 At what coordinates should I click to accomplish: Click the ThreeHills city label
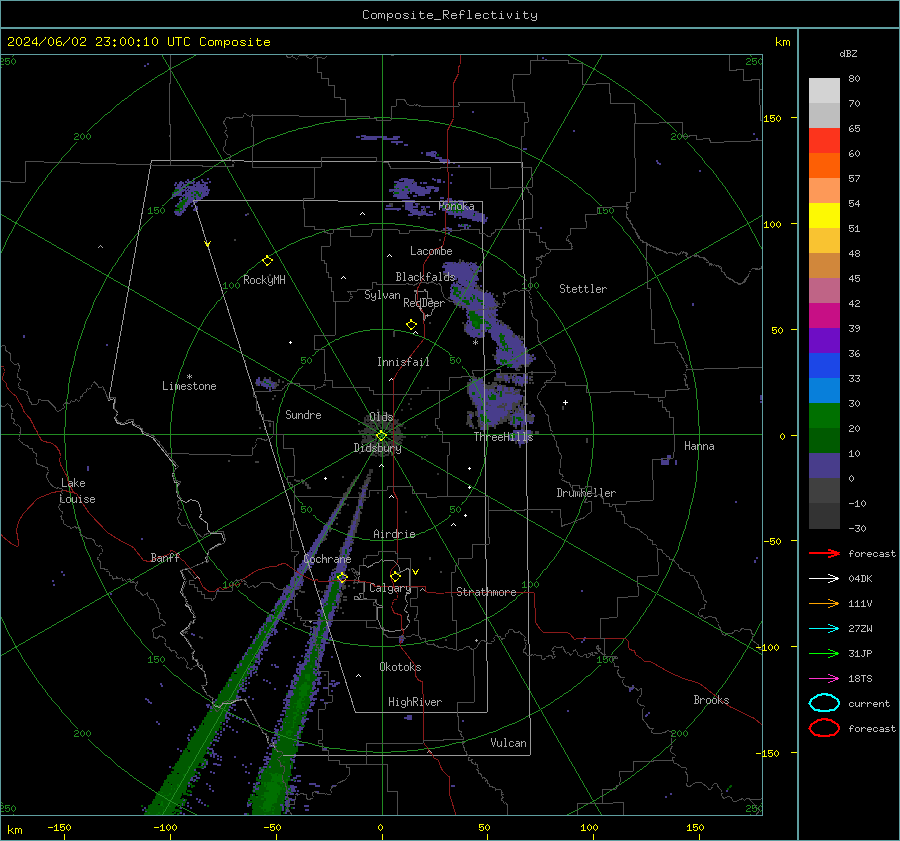pyautogui.click(x=503, y=437)
